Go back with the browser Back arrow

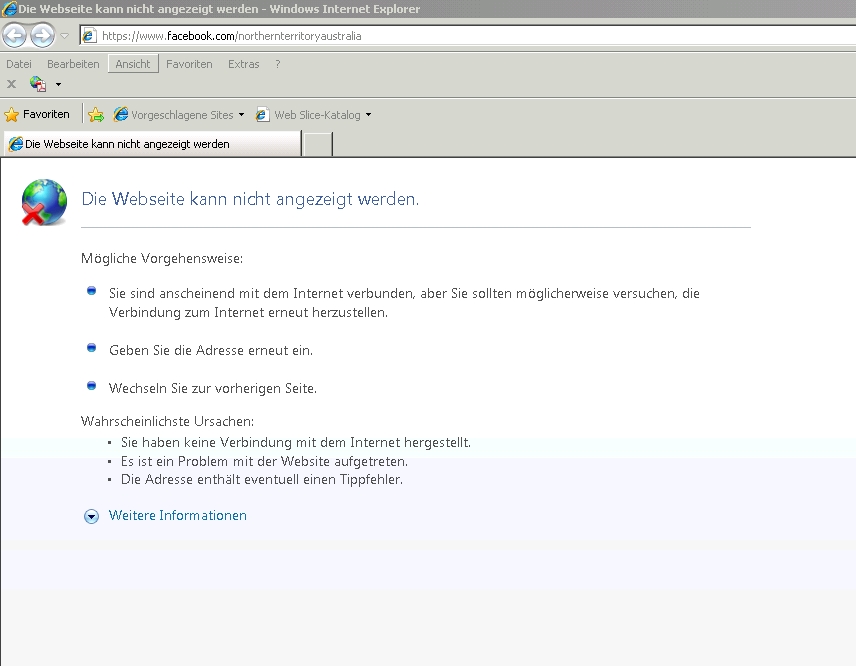[14, 36]
